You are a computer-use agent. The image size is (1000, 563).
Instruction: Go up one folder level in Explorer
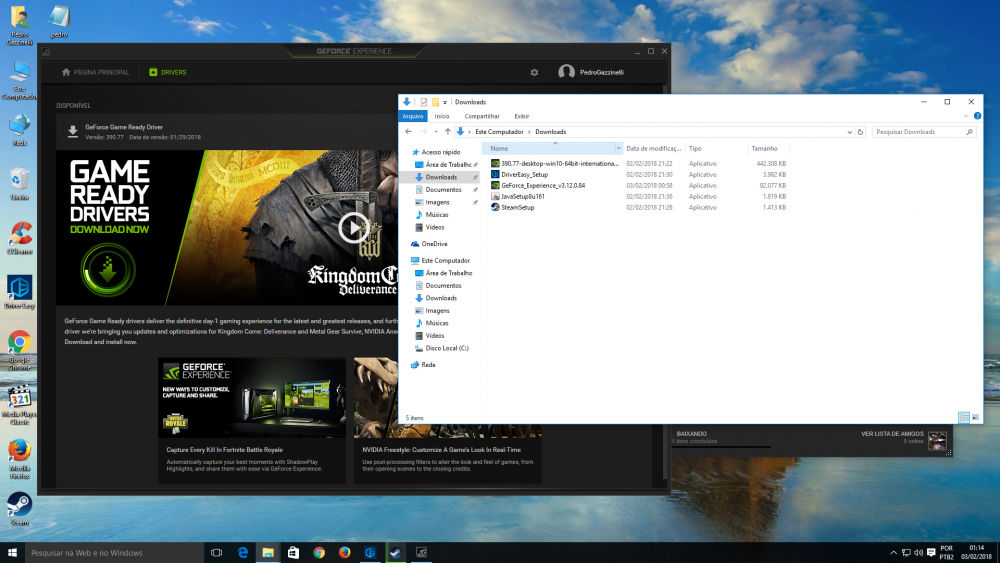448,132
